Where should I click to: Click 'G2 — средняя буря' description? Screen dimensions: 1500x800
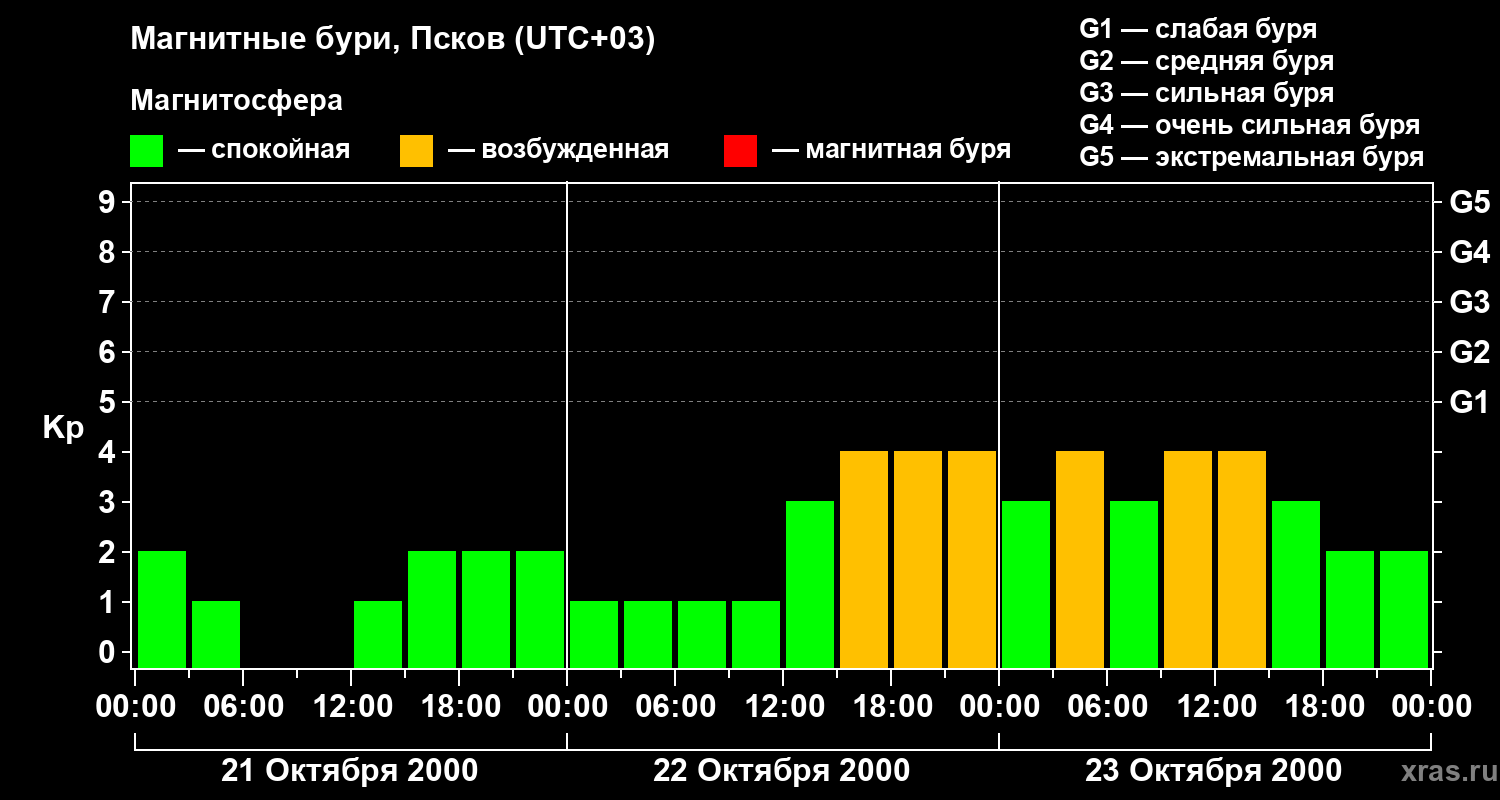pyautogui.click(x=1206, y=61)
